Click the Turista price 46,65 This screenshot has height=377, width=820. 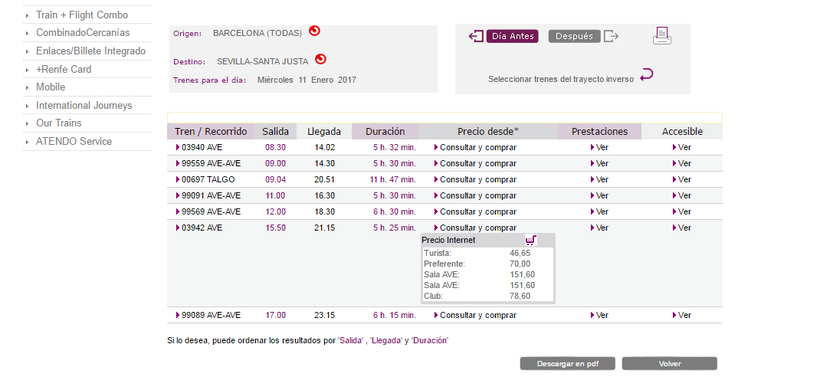pos(520,253)
